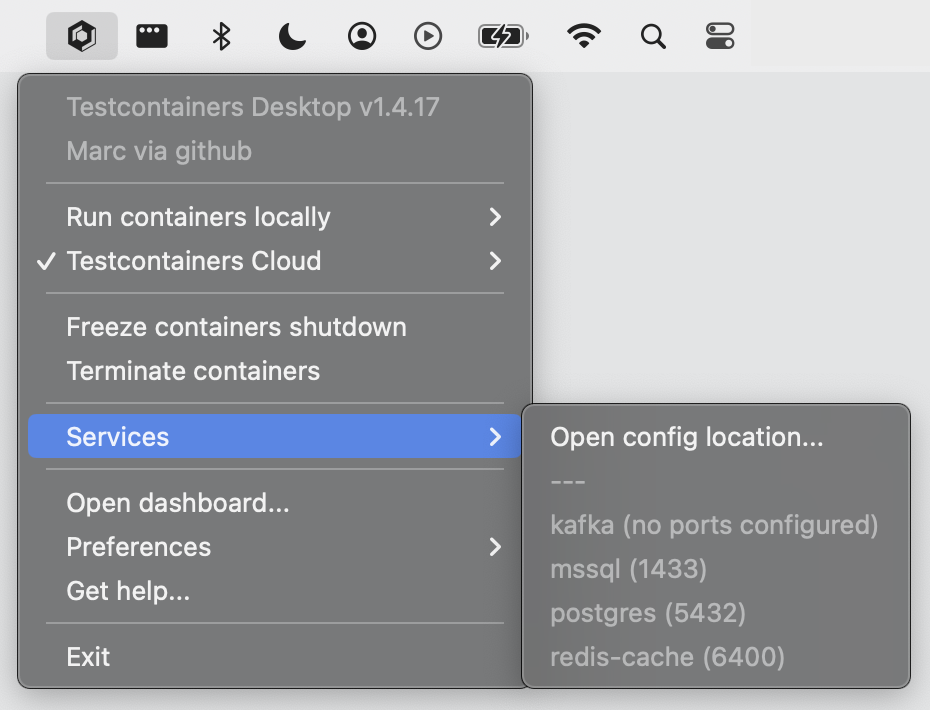Freeze containers shutdown toggle entry
This screenshot has height=710, width=930.
tap(236, 327)
